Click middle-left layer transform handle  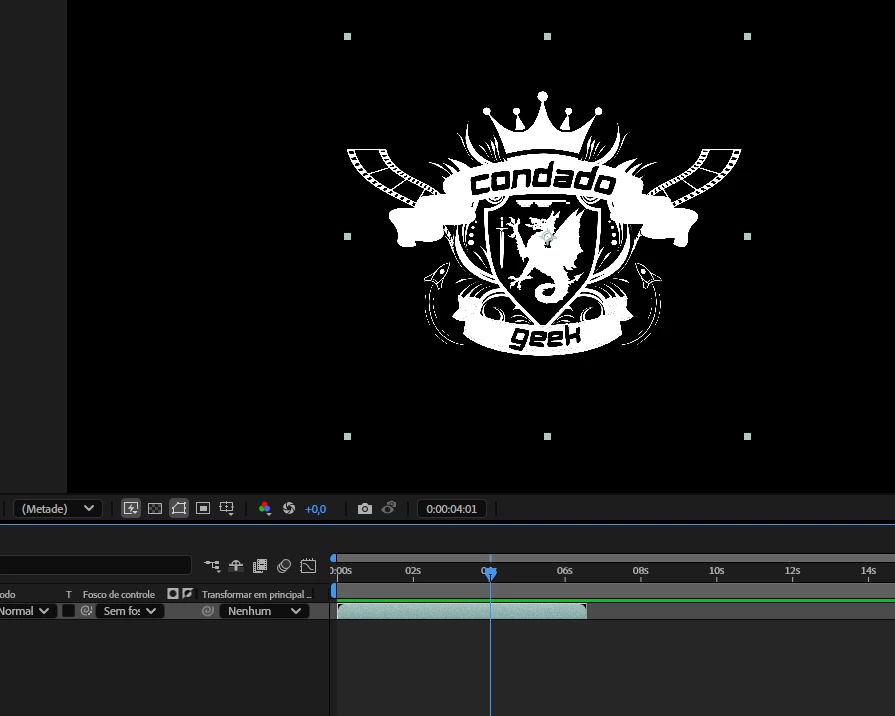click(x=348, y=236)
